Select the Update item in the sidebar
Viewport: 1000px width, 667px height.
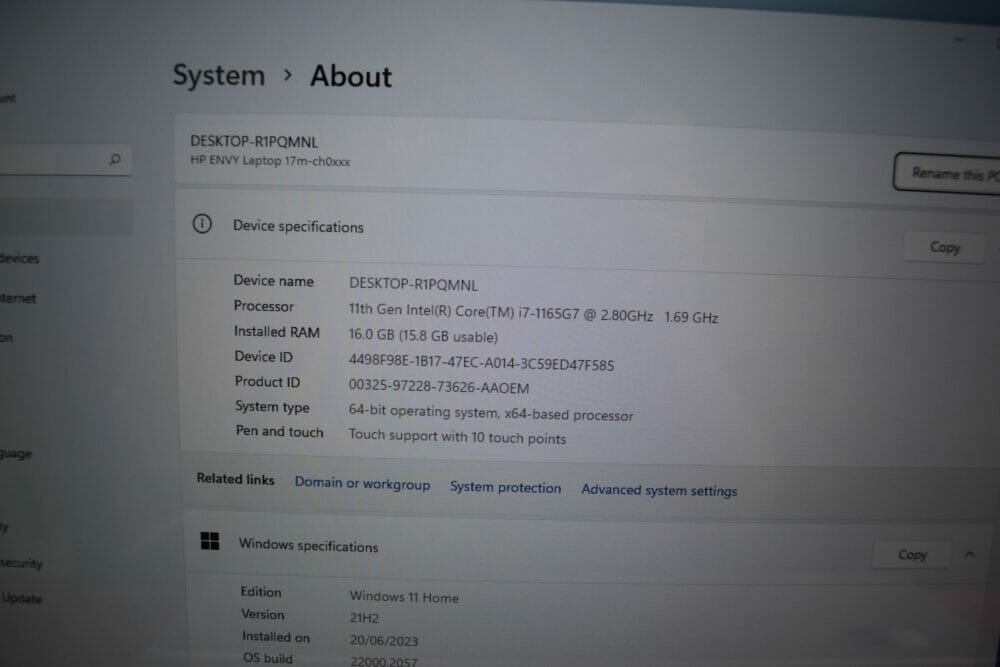22,598
